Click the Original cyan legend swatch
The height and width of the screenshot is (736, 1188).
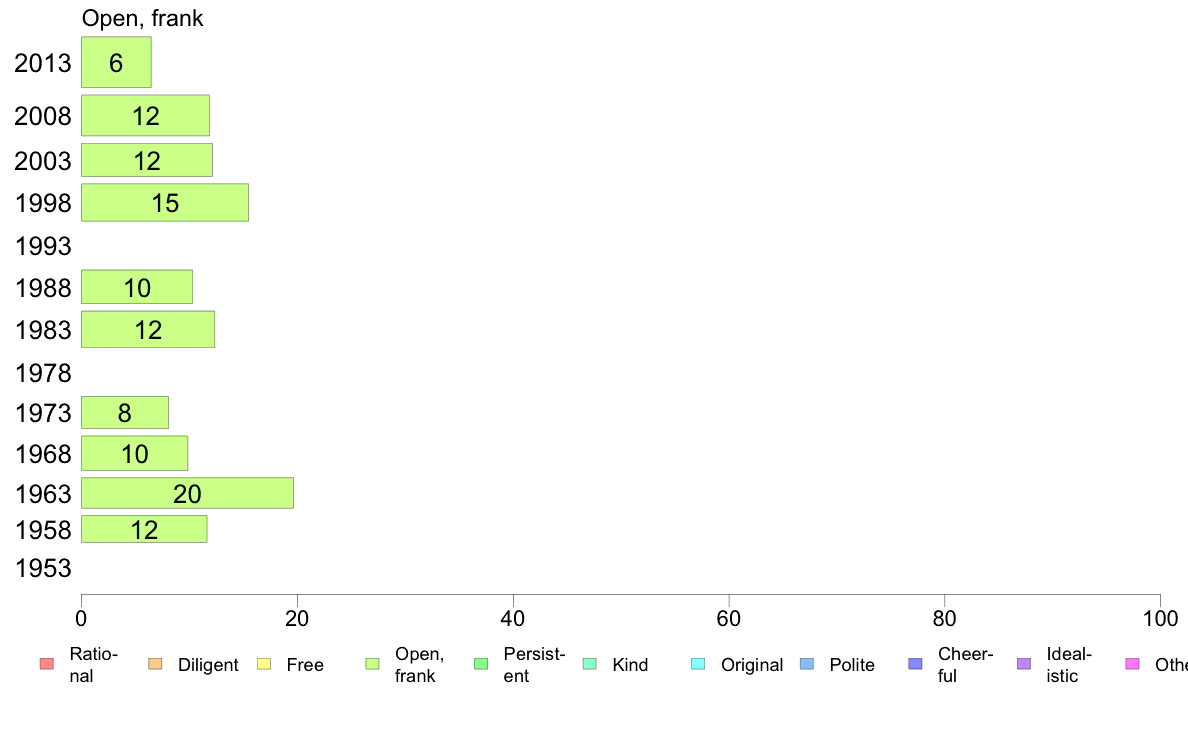(x=699, y=664)
